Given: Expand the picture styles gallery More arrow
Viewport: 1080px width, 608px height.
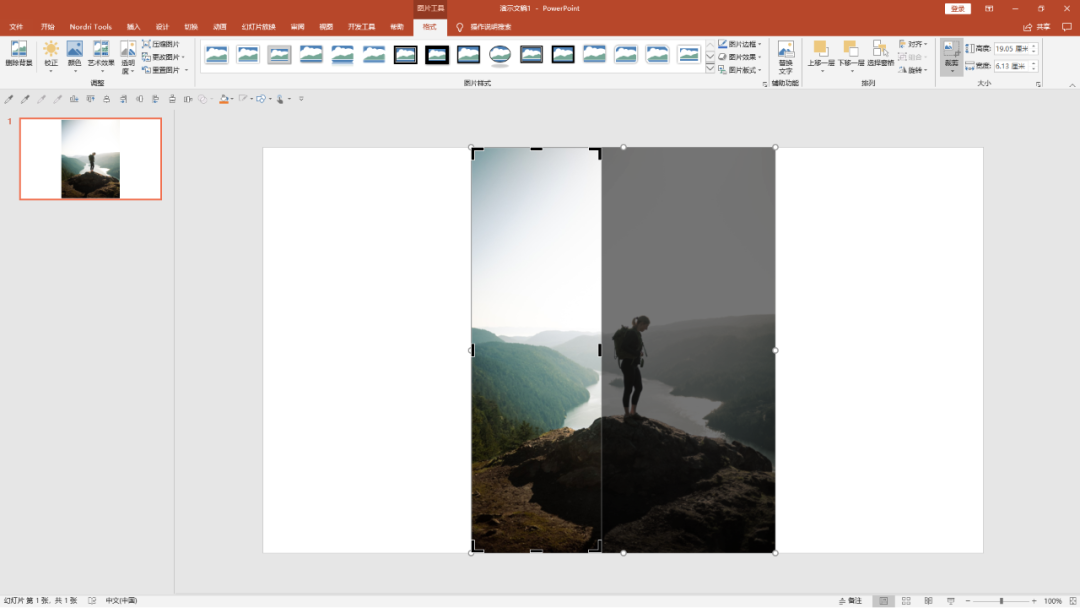Looking at the screenshot, I should pyautogui.click(x=710, y=69).
